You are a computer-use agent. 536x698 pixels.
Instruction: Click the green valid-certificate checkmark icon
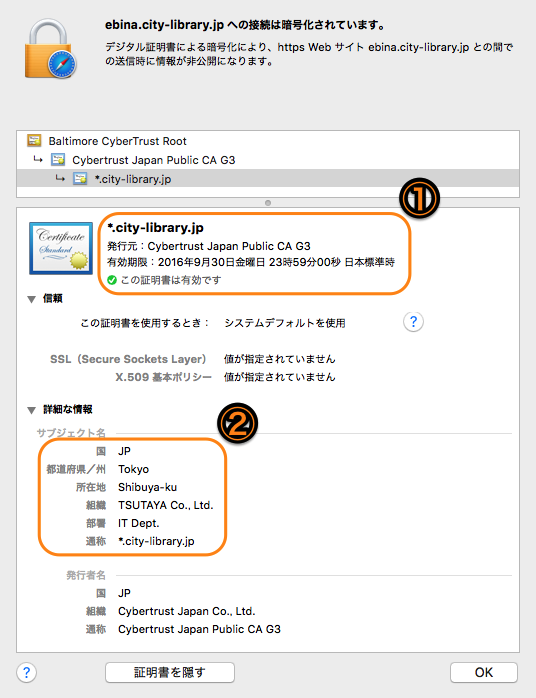[x=112, y=280]
